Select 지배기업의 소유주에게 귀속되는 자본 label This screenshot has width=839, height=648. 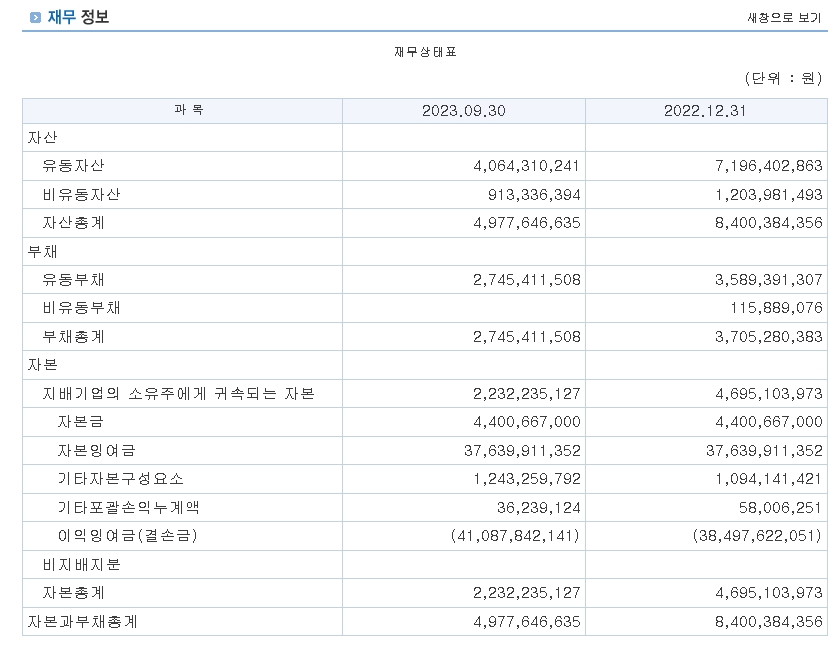[178, 394]
